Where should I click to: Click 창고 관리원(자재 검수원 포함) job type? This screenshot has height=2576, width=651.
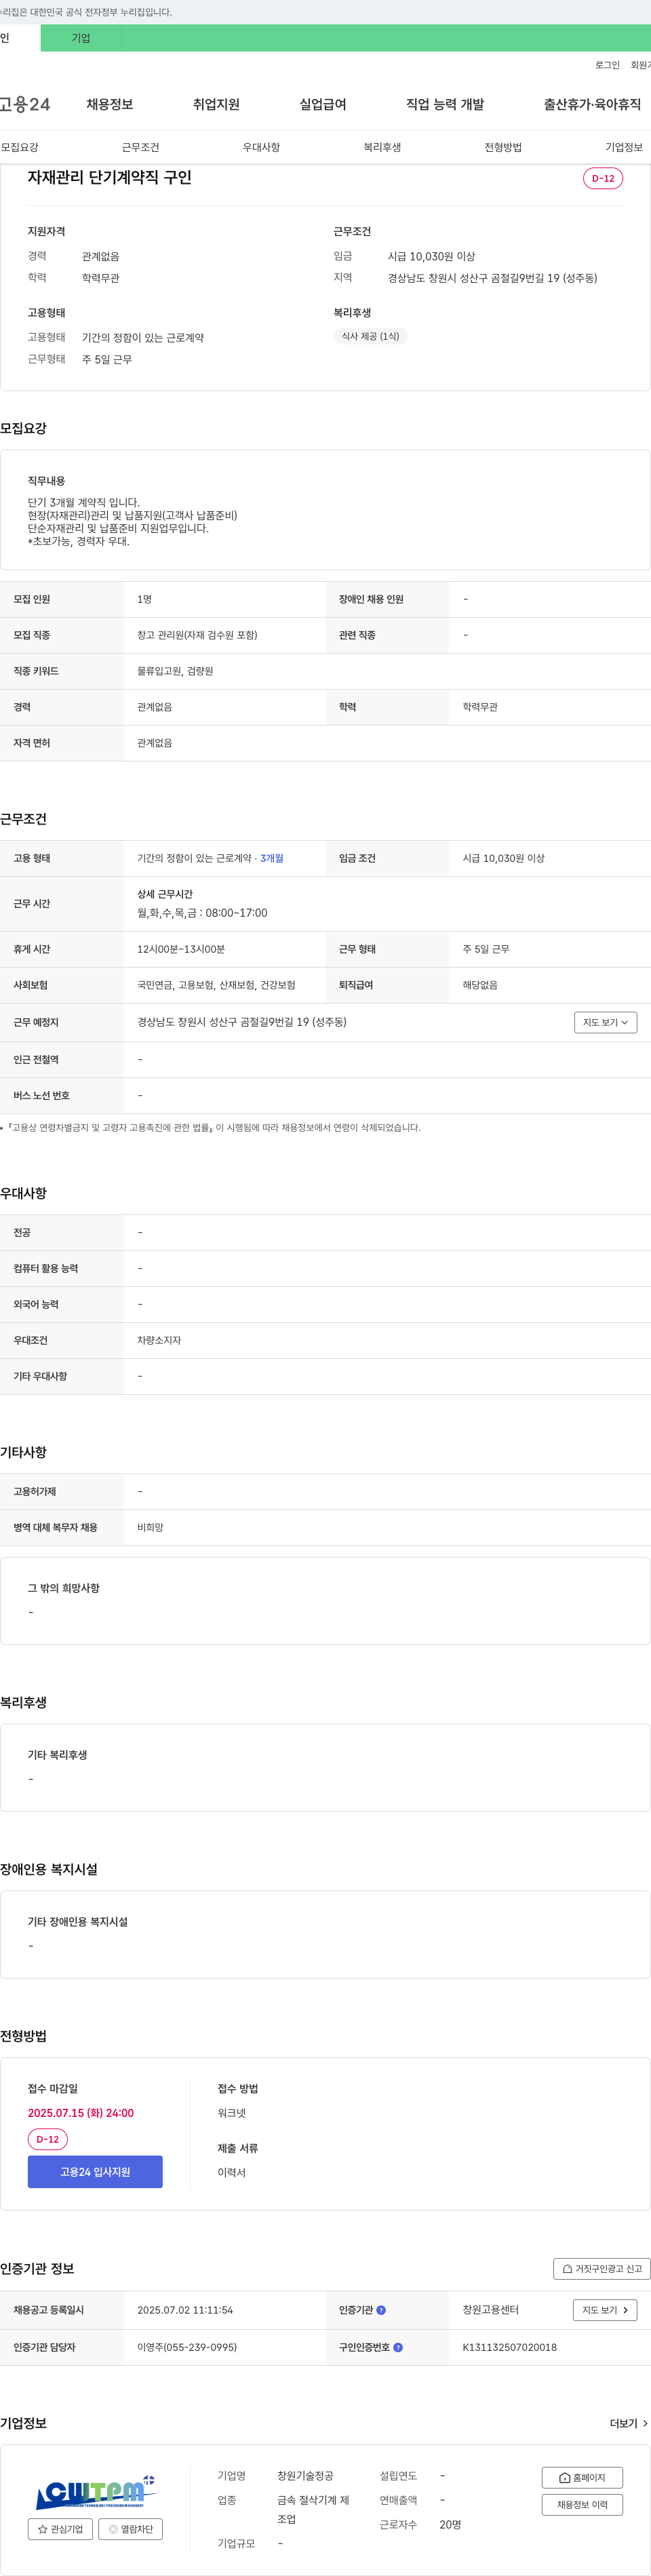[197, 635]
